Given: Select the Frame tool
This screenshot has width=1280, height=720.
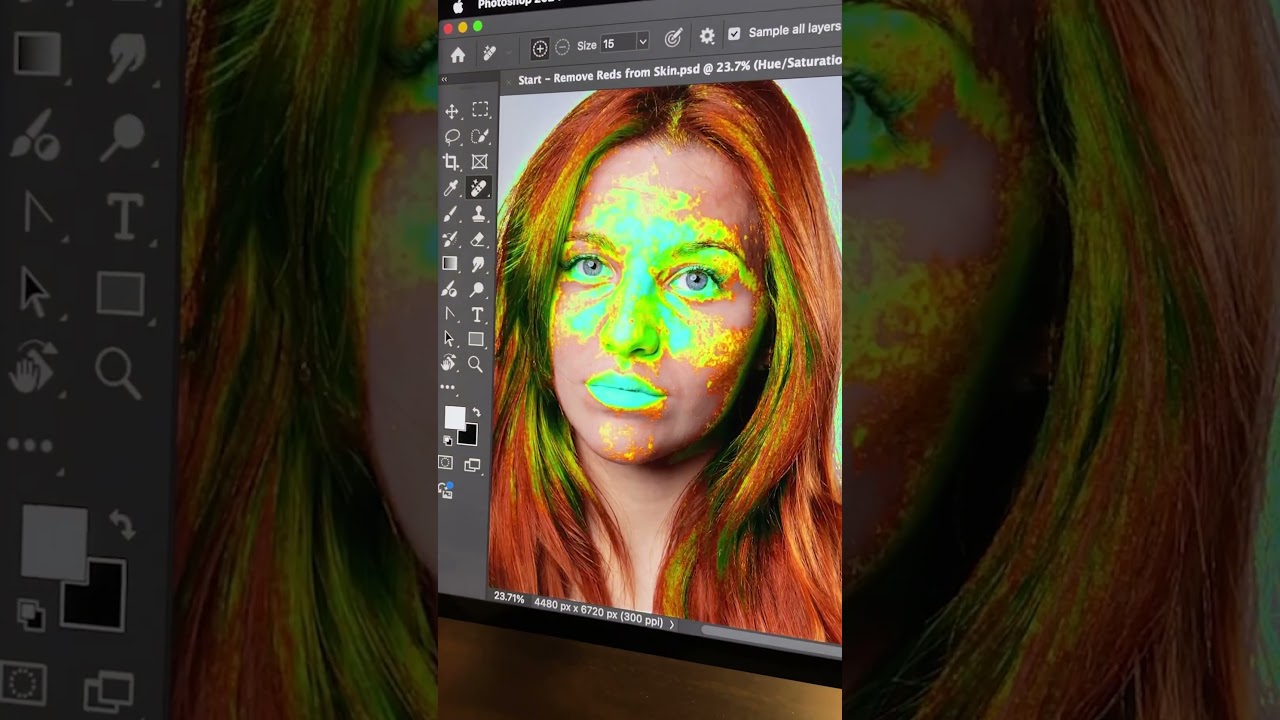Looking at the screenshot, I should [x=479, y=161].
